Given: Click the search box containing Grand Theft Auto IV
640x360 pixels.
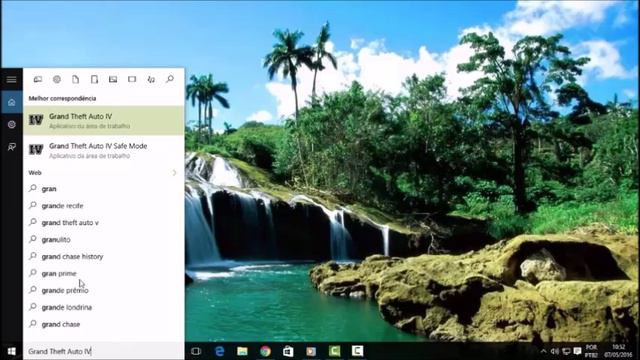Looking at the screenshot, I should (104, 351).
